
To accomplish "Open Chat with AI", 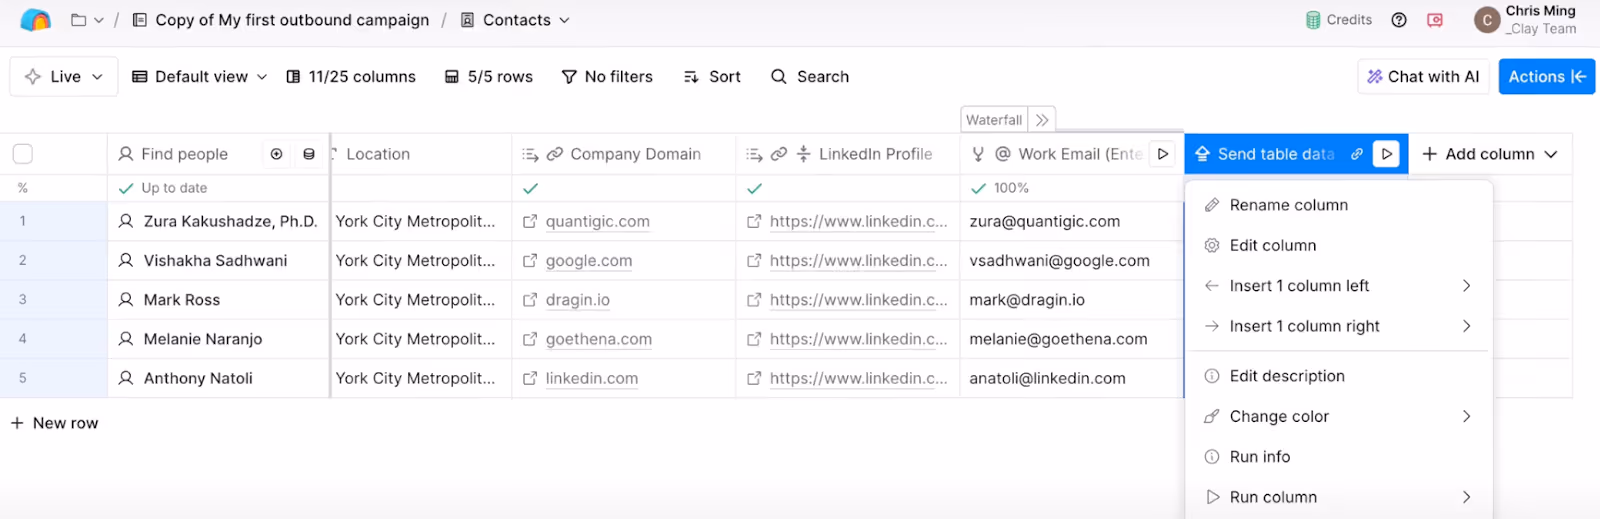I will click(1423, 77).
